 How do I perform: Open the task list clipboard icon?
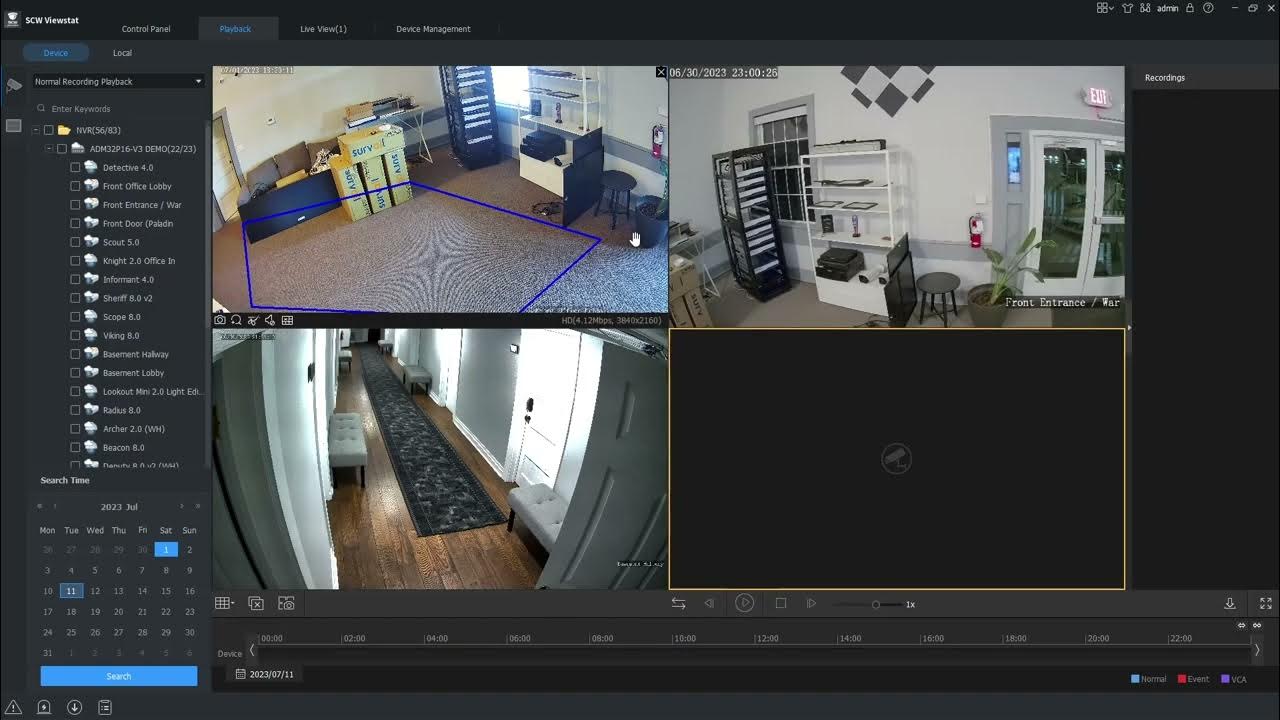[105, 707]
